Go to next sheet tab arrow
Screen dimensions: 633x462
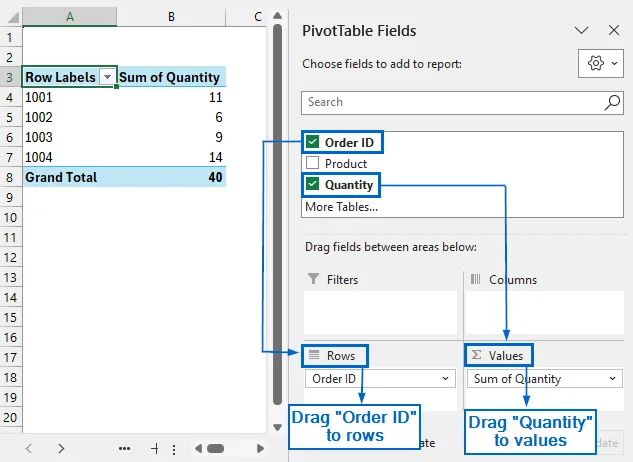pos(61,448)
